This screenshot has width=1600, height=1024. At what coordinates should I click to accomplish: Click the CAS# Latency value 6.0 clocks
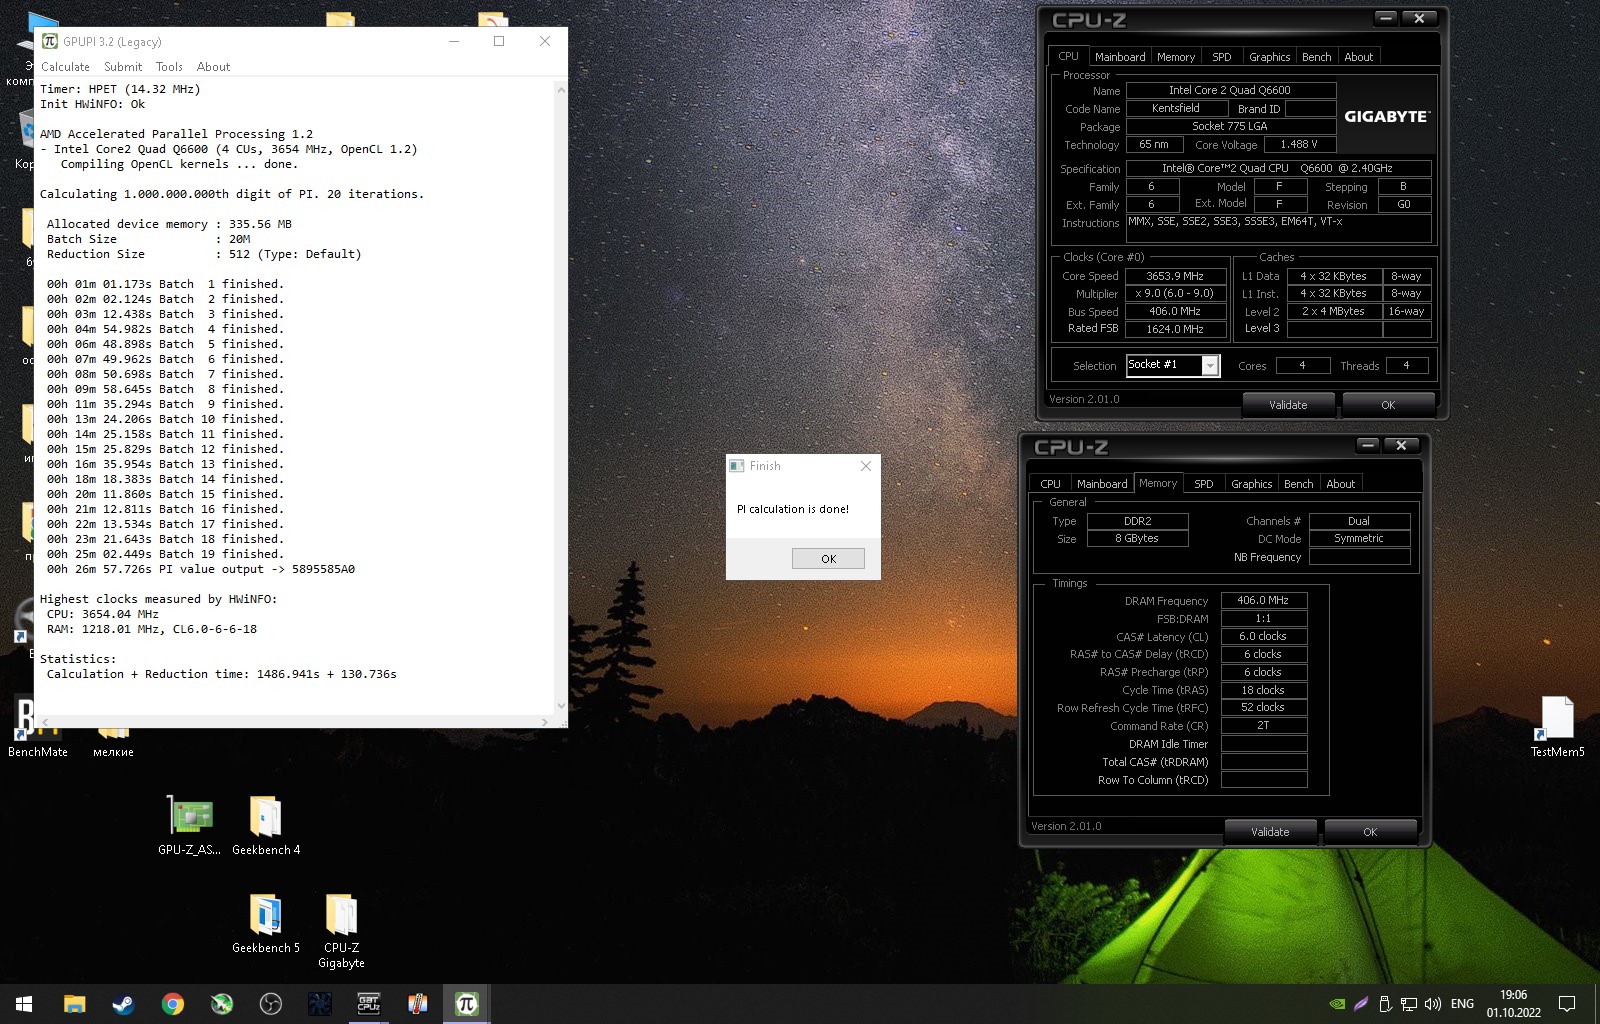[x=1263, y=636]
